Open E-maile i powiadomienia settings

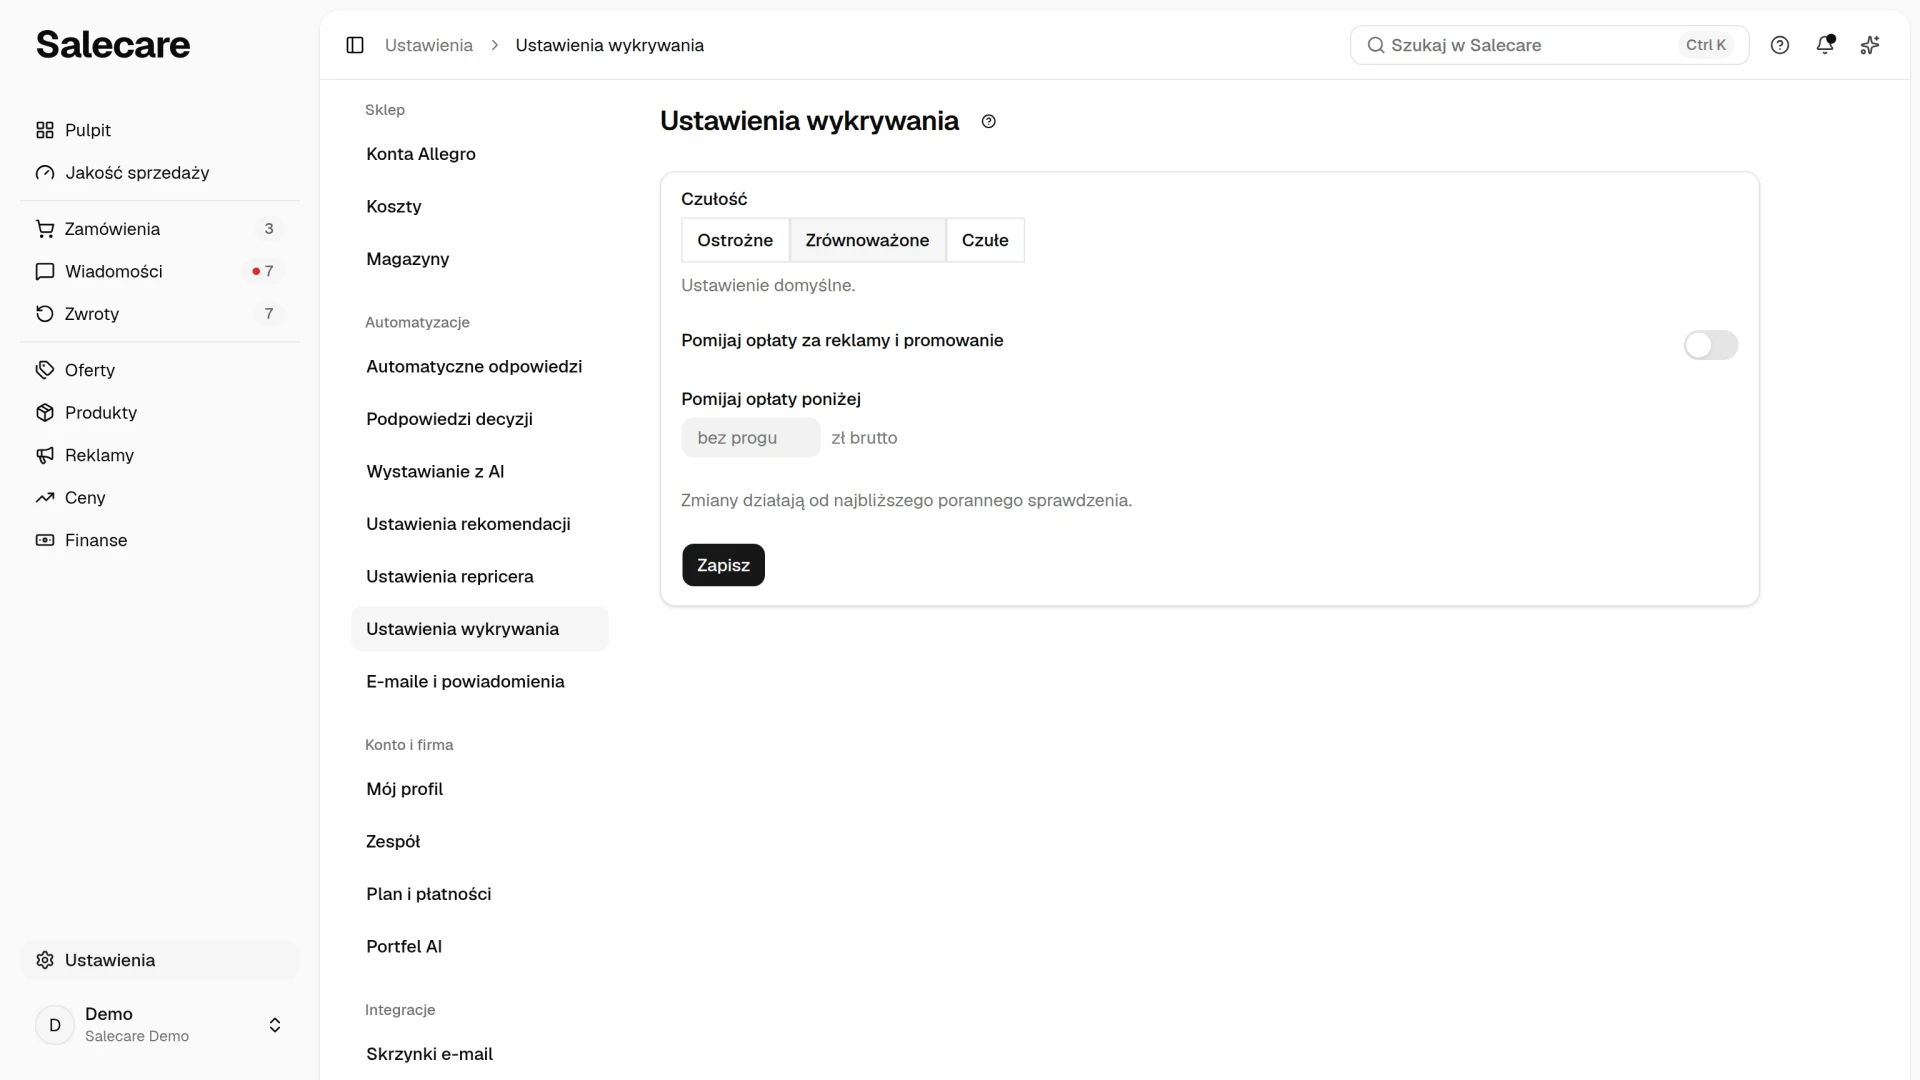(479, 681)
